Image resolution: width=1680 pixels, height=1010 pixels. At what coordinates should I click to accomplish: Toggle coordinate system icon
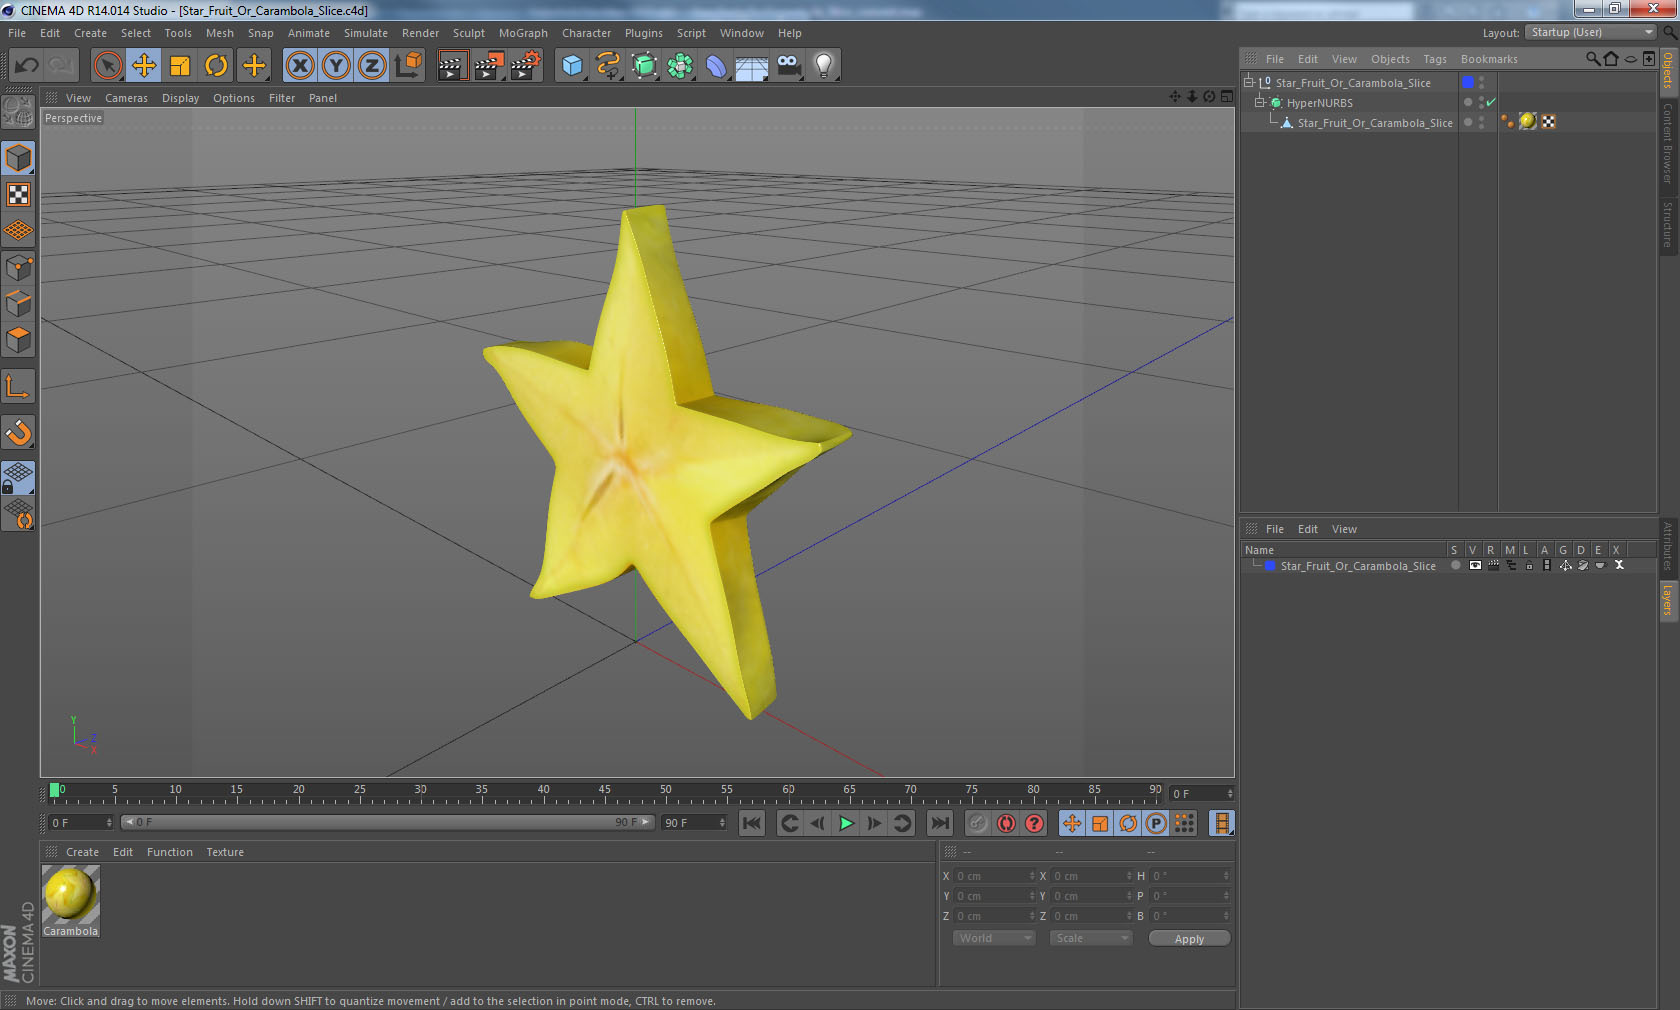coord(408,66)
